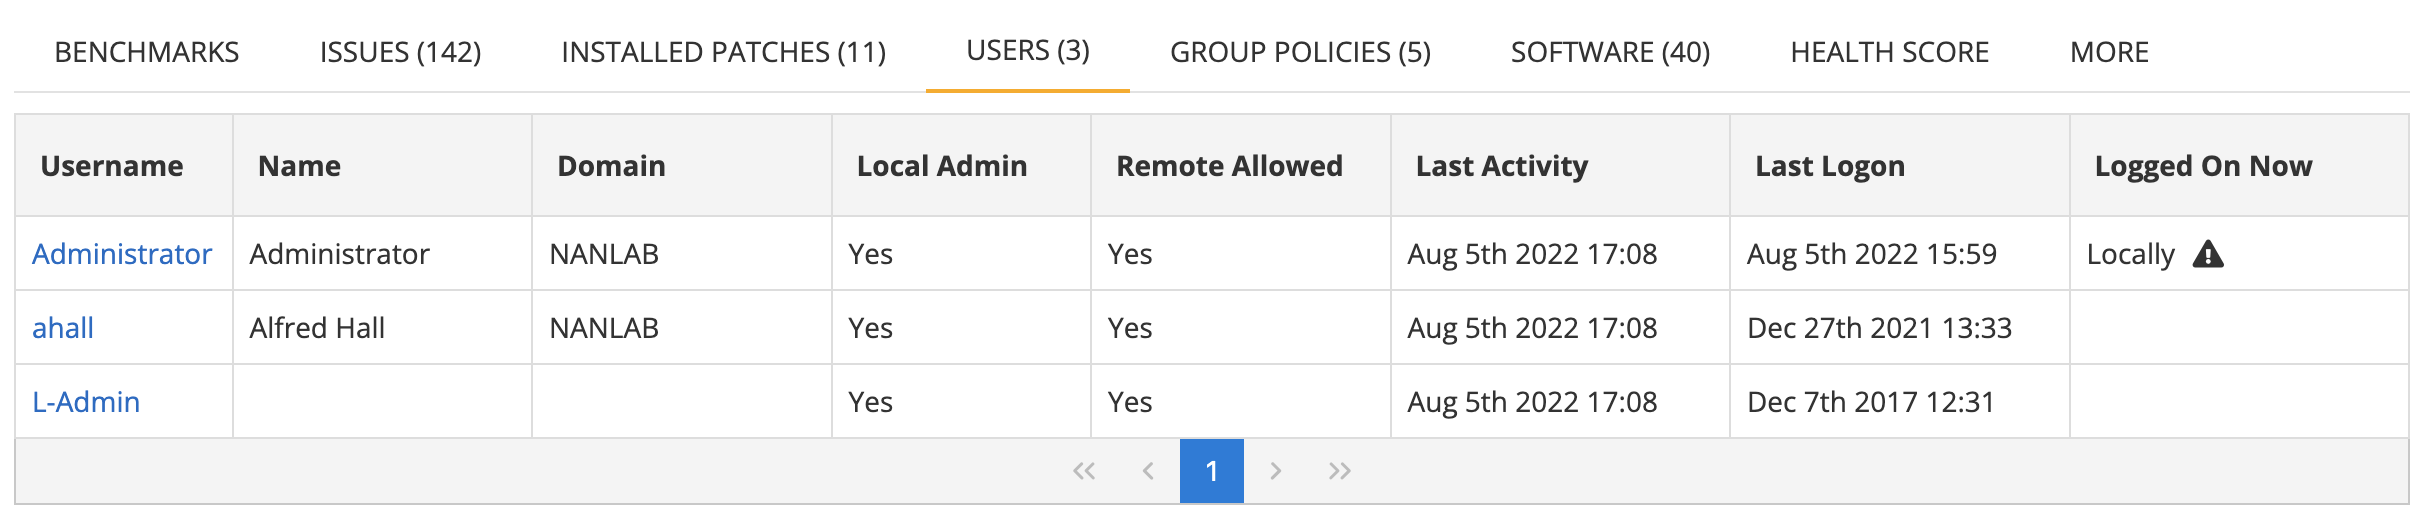Click the warning triangle icon beside Locally
Screen dimensions: 2426x514
[x=2207, y=255]
